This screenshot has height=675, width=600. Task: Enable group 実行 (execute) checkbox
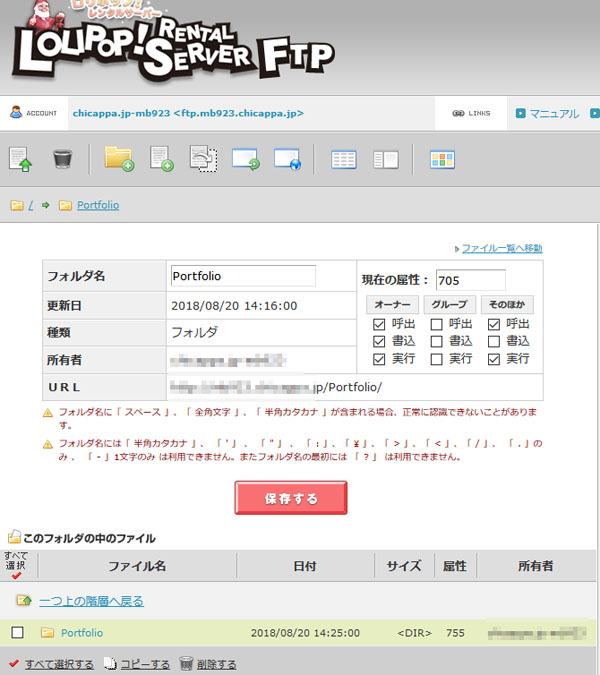[x=436, y=359]
